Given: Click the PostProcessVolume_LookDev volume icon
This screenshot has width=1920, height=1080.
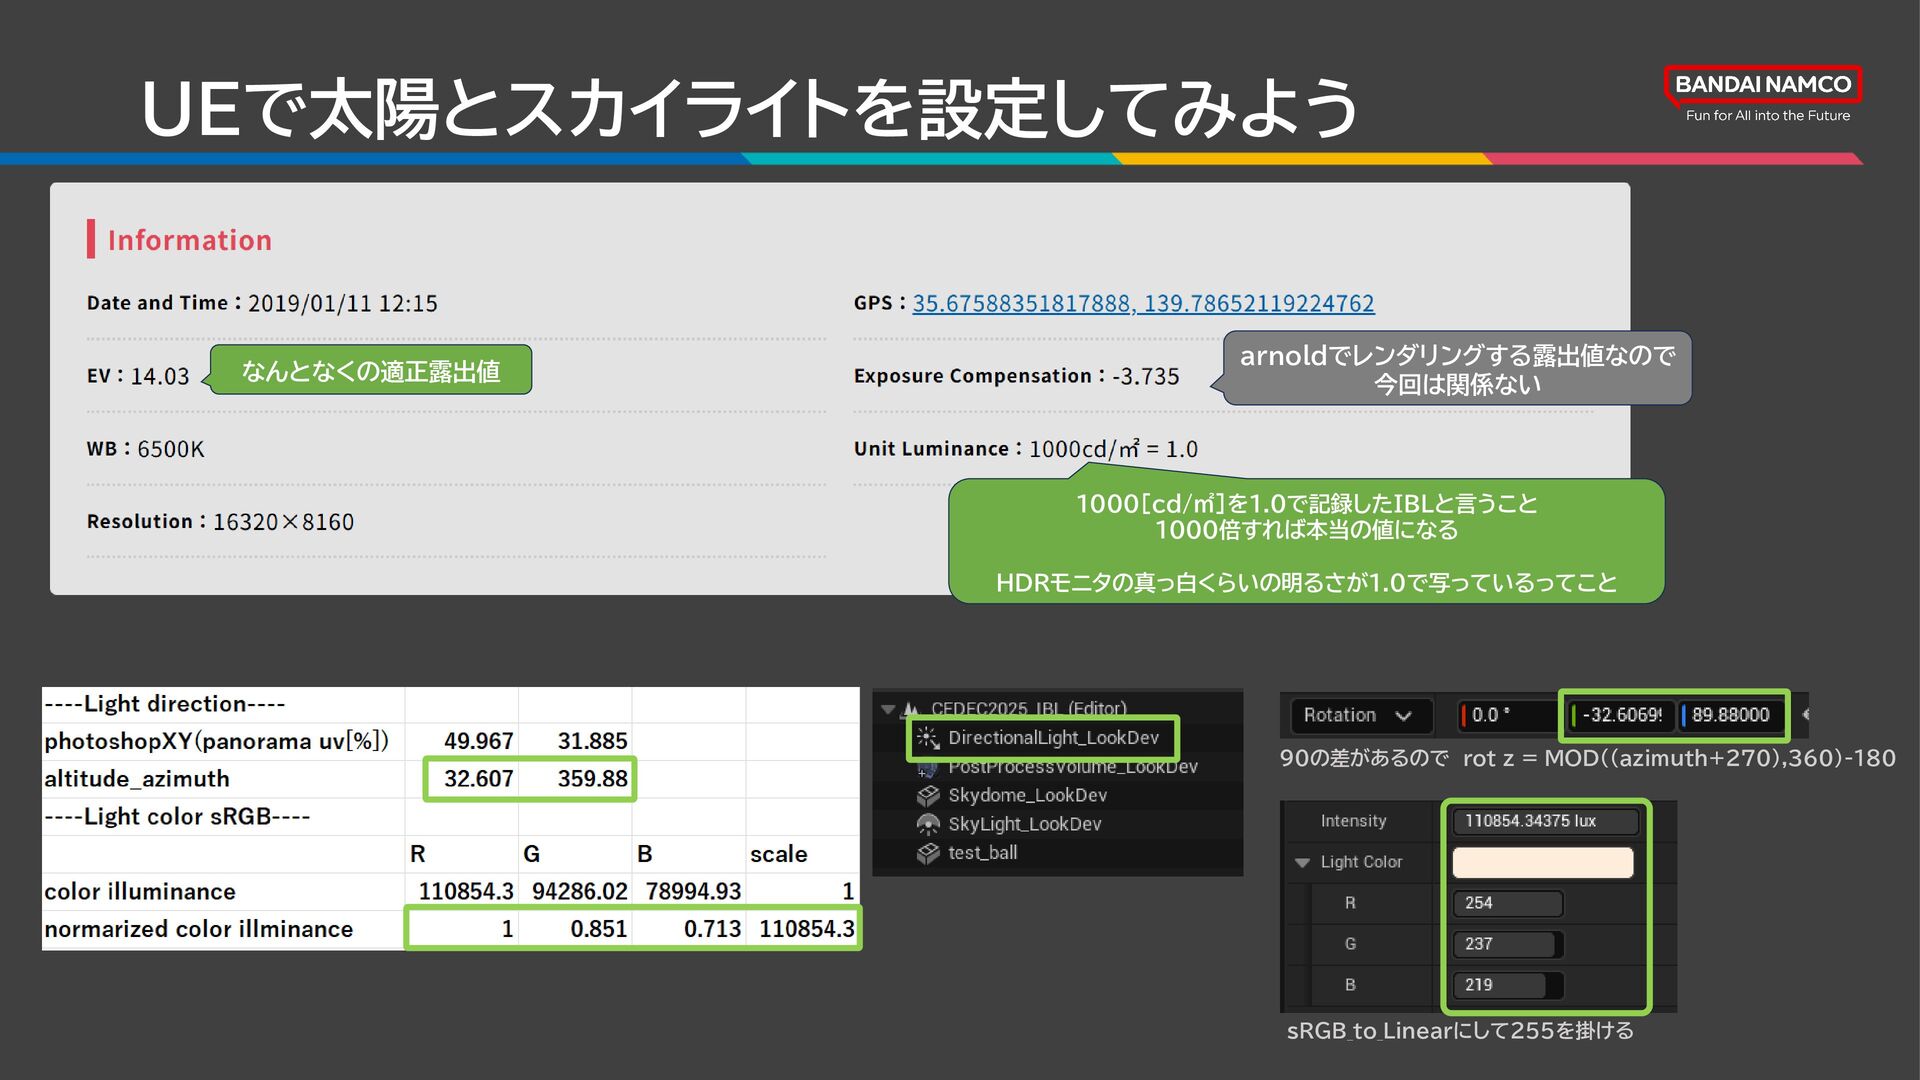Looking at the screenshot, I should (x=928, y=768).
